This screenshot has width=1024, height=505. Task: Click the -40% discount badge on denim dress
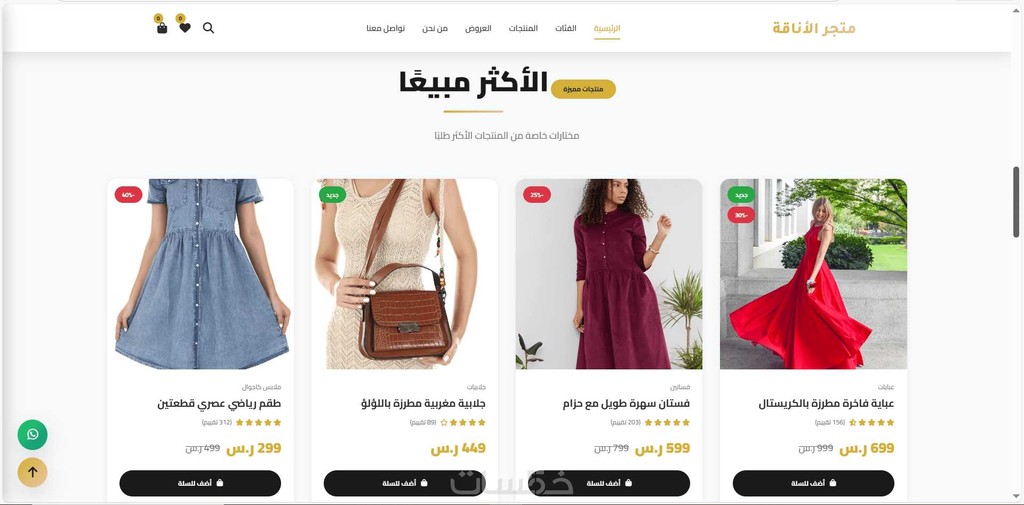coord(128,195)
